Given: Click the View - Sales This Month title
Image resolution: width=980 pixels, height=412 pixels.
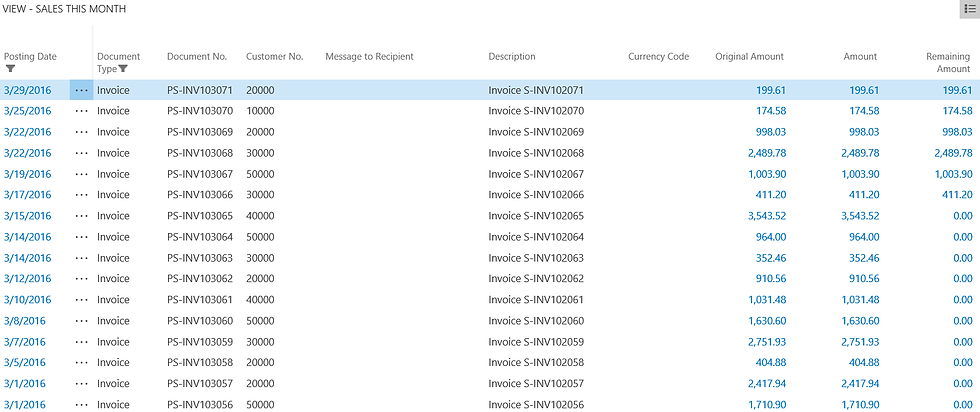Looking at the screenshot, I should pos(64,9).
